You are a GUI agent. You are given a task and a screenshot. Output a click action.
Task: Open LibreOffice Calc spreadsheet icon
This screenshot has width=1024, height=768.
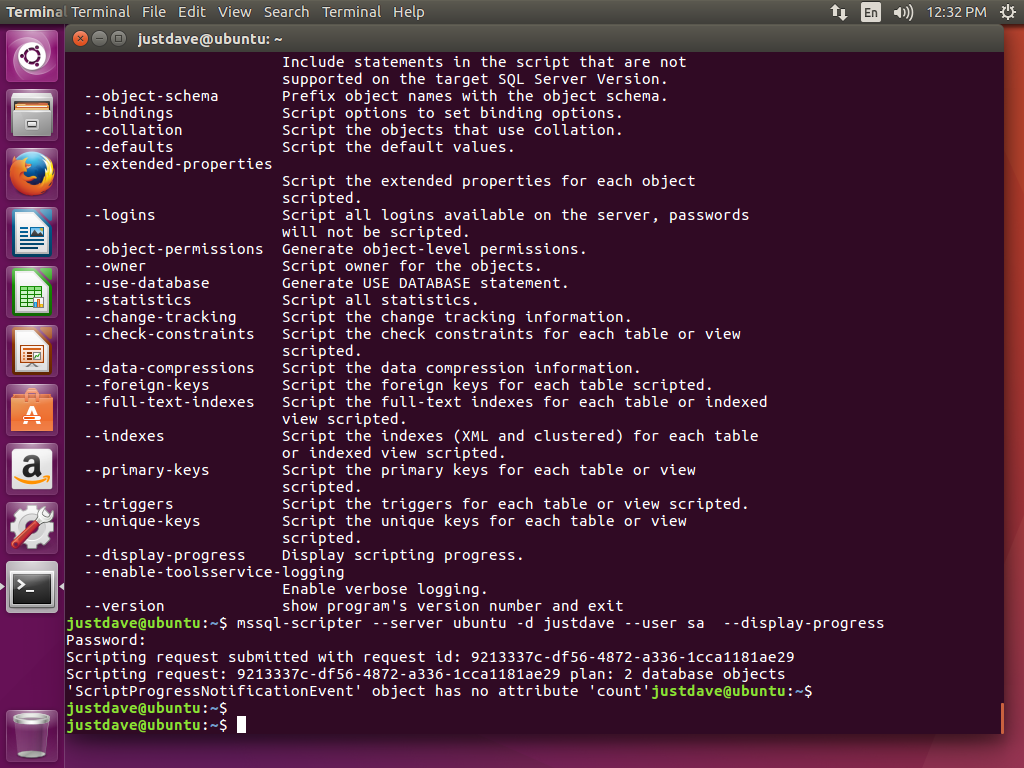click(x=33, y=292)
